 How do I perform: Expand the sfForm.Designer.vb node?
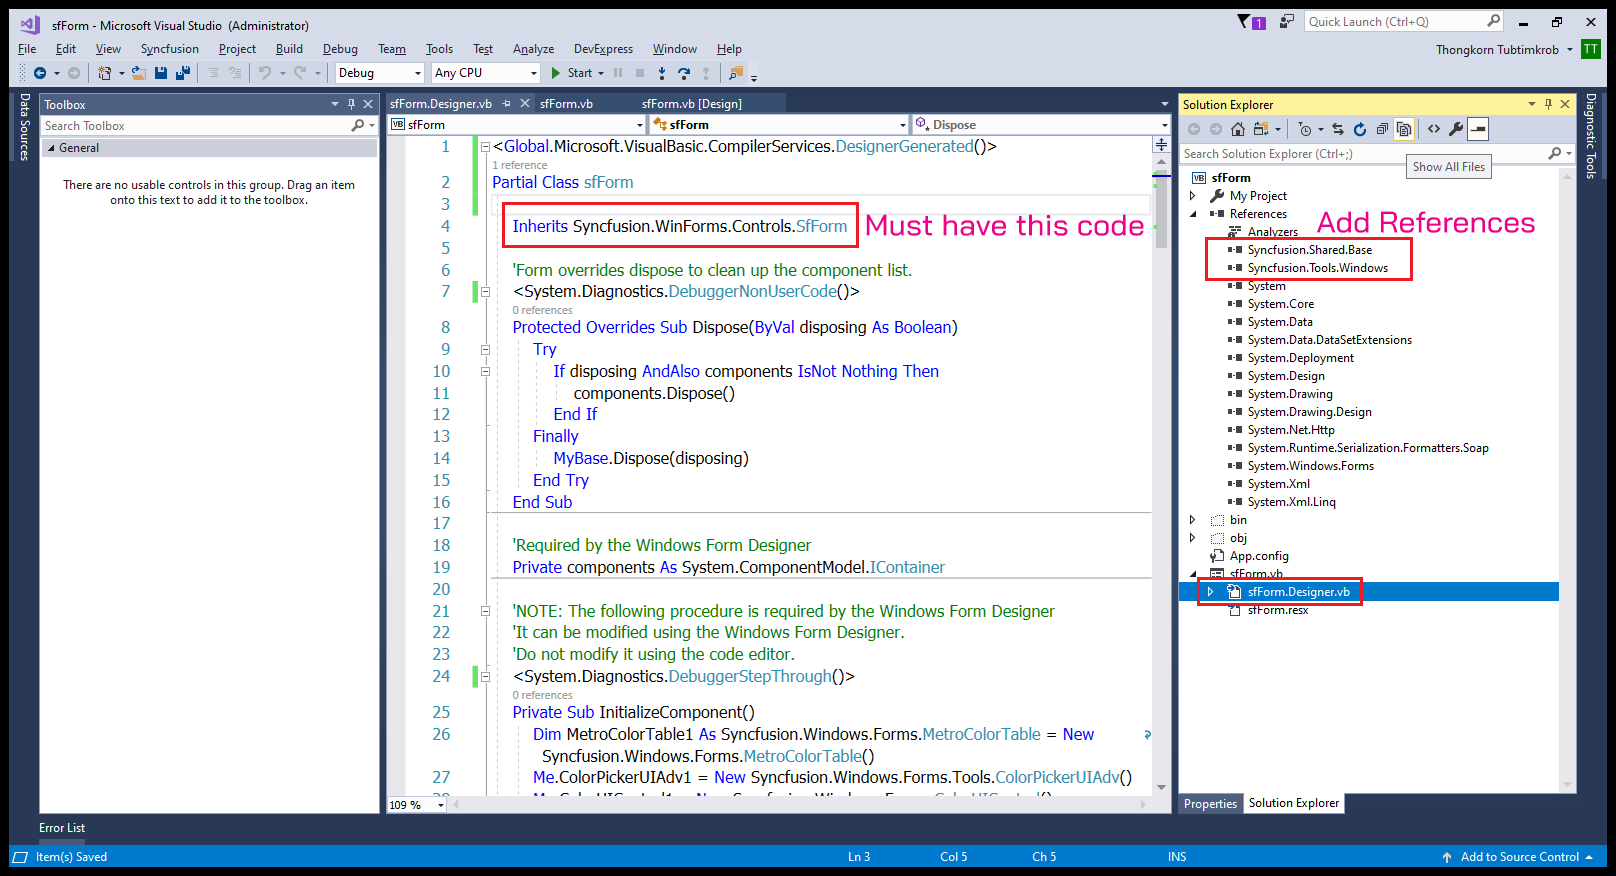pos(1210,592)
